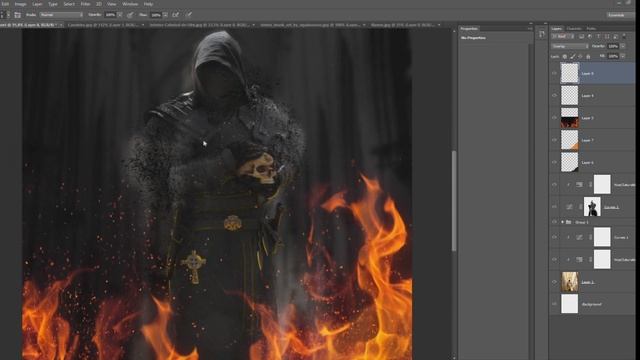Toggle visibility of Background layer

(x=554, y=304)
